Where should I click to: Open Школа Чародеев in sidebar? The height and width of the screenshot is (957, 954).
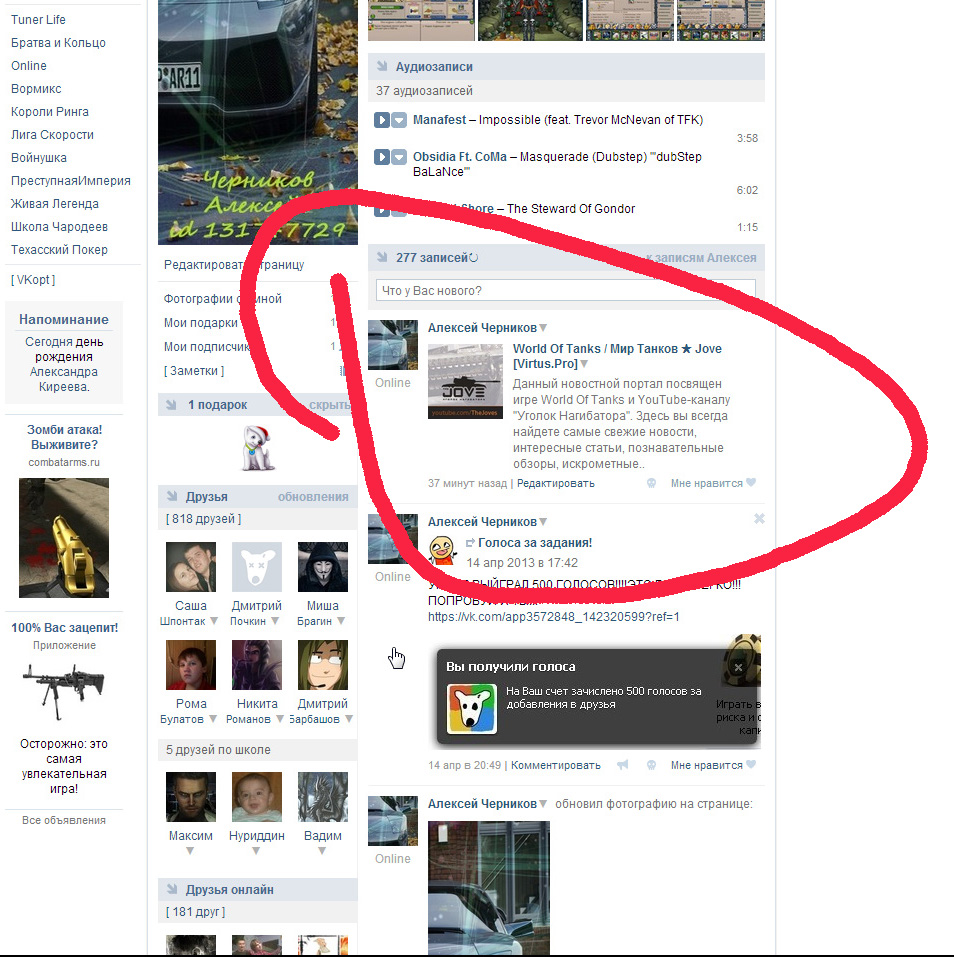click(59, 226)
